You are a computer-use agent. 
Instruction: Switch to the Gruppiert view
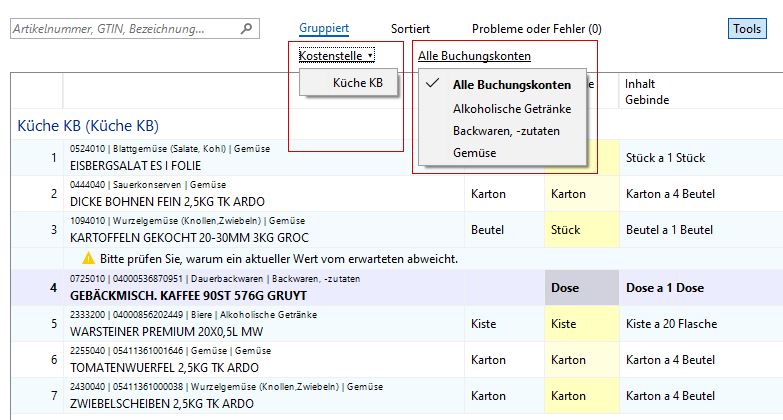coord(326,30)
